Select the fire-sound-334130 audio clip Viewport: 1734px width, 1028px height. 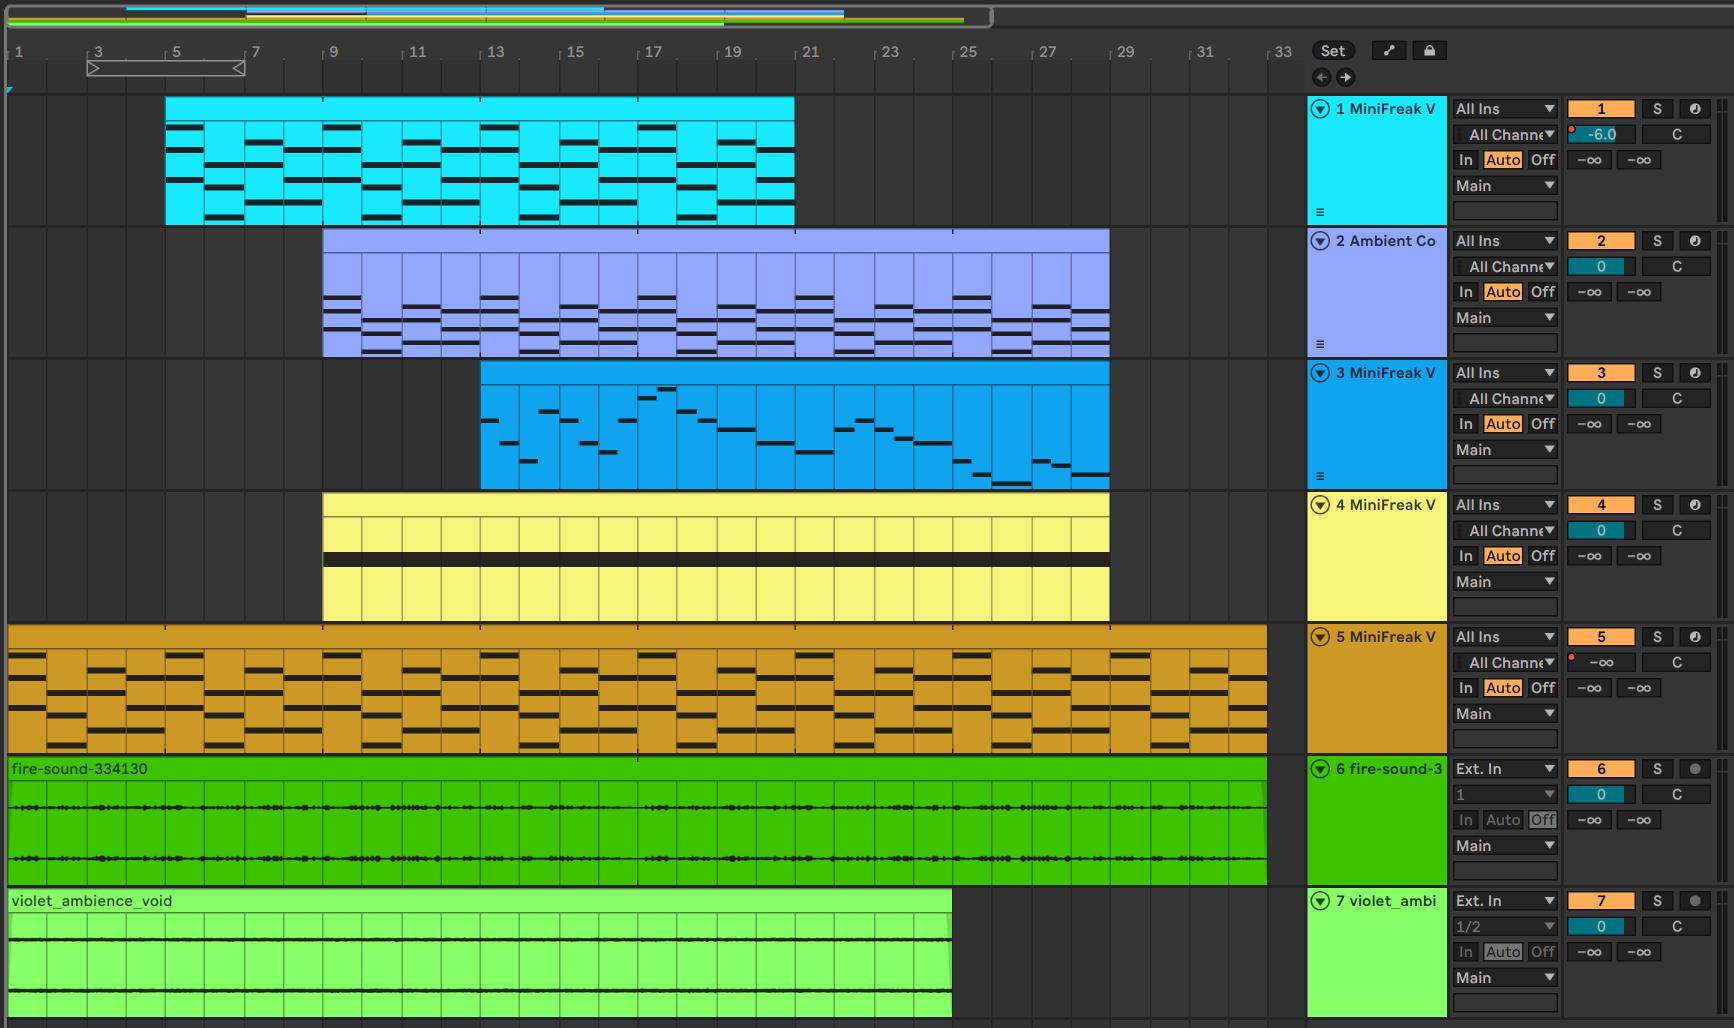pos(637,821)
